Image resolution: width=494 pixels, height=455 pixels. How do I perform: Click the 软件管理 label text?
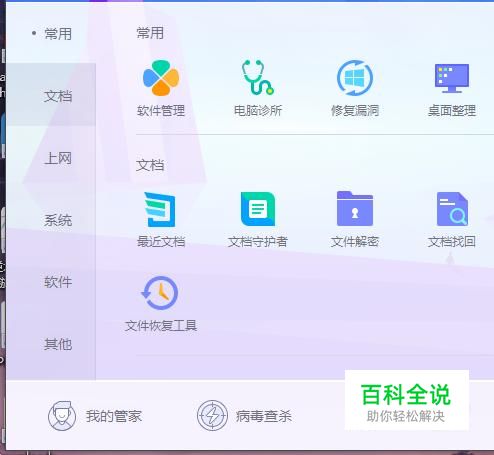161,111
